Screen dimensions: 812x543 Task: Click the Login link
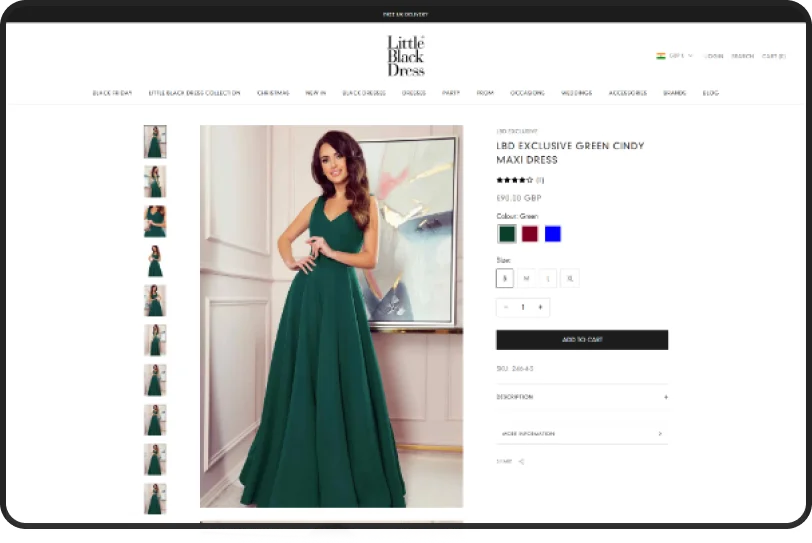coord(713,56)
